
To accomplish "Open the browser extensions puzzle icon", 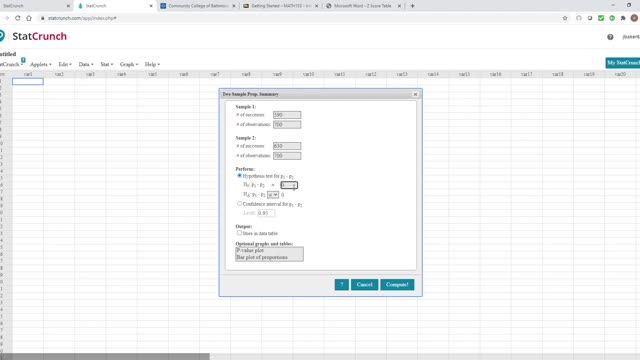I will coord(623,18).
